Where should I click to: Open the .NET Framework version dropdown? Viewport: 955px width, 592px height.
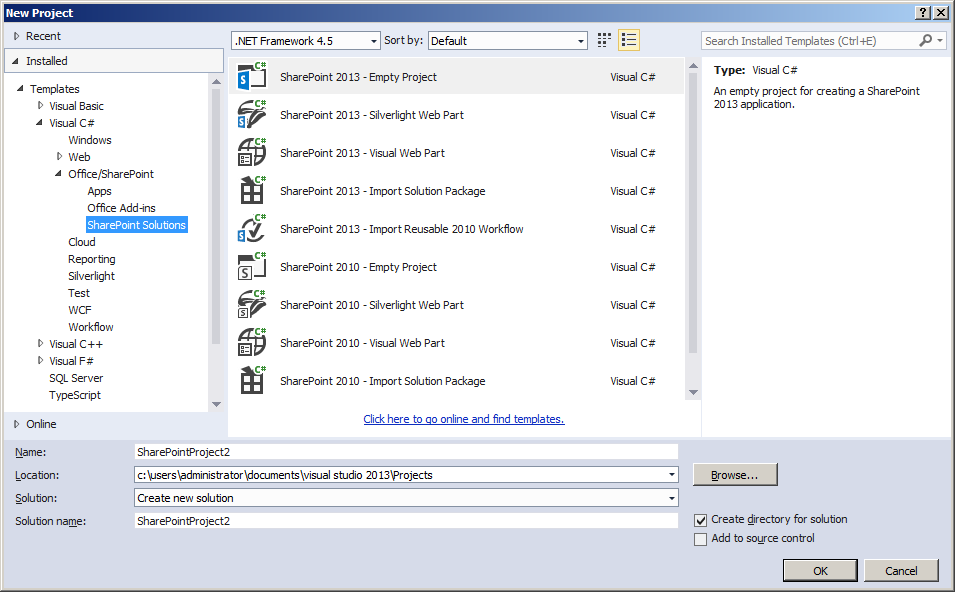(373, 41)
